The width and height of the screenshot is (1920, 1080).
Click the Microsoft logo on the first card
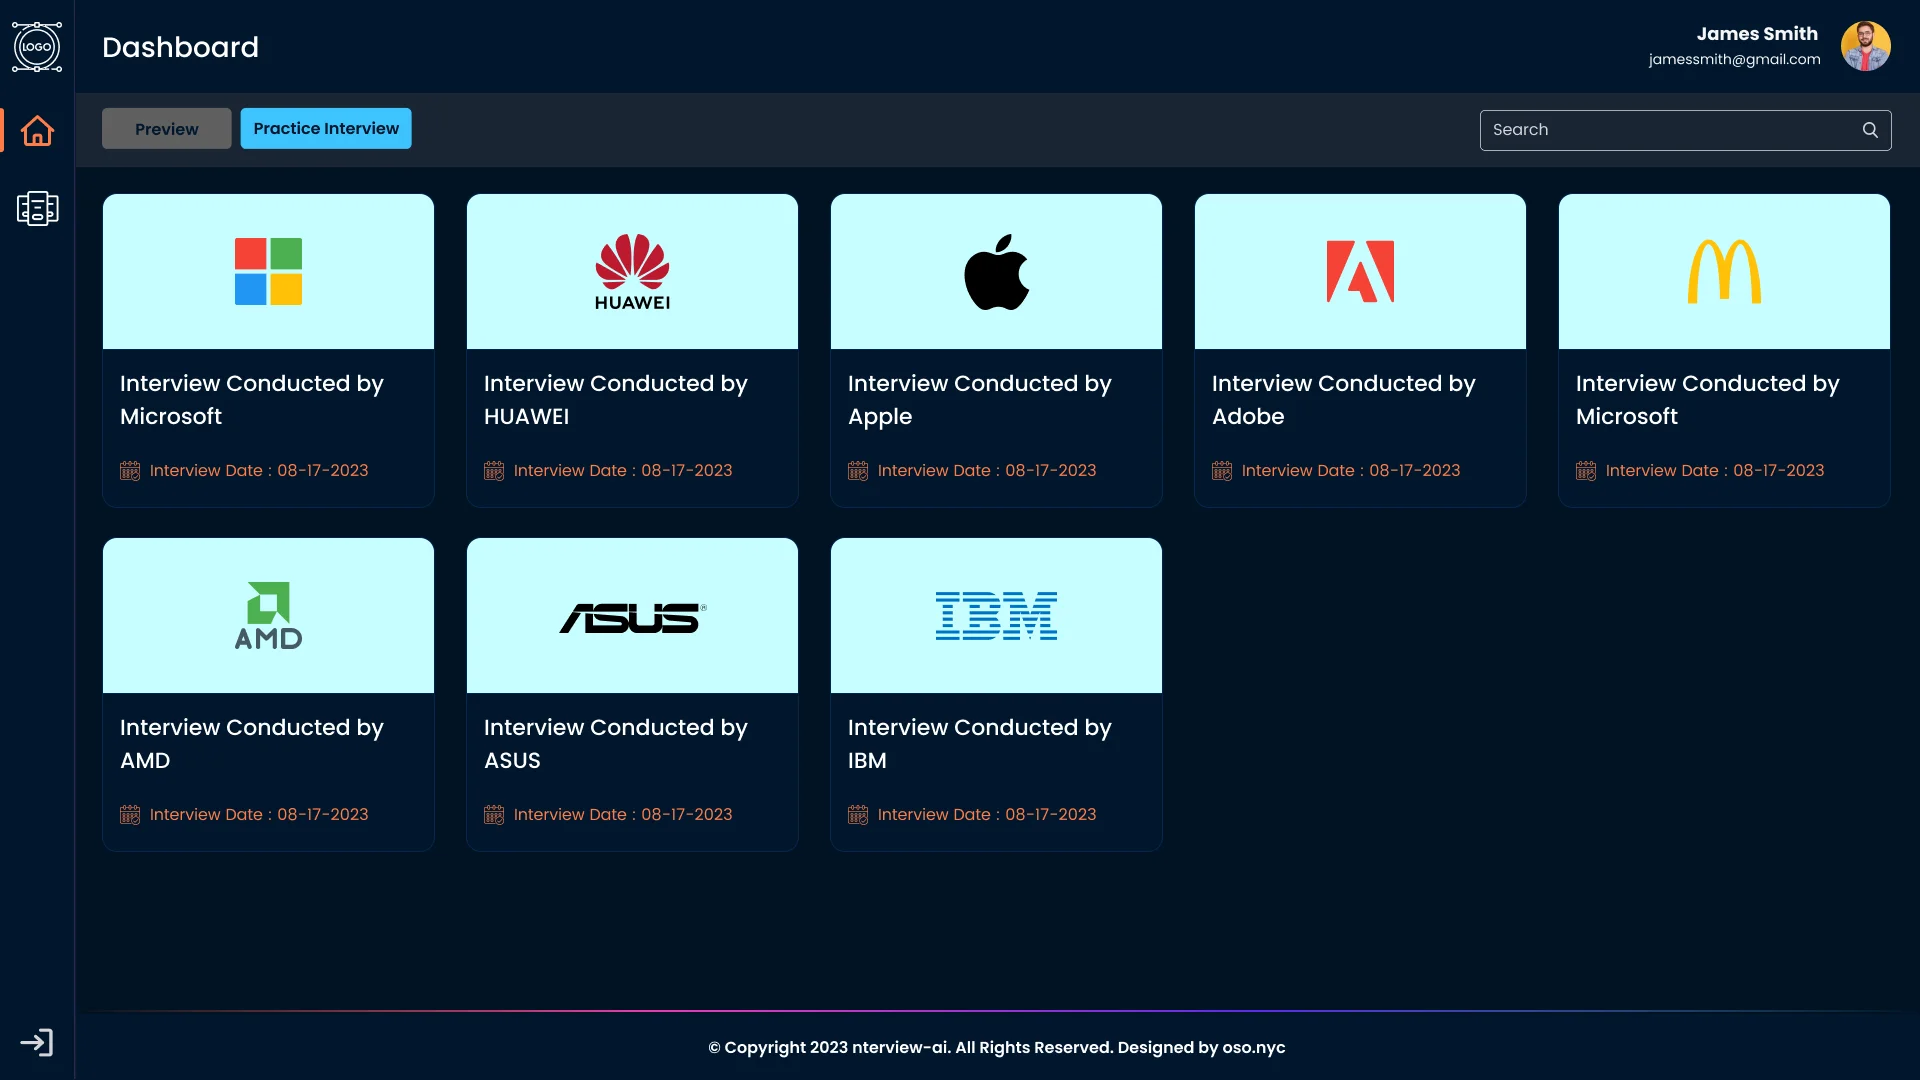(268, 271)
